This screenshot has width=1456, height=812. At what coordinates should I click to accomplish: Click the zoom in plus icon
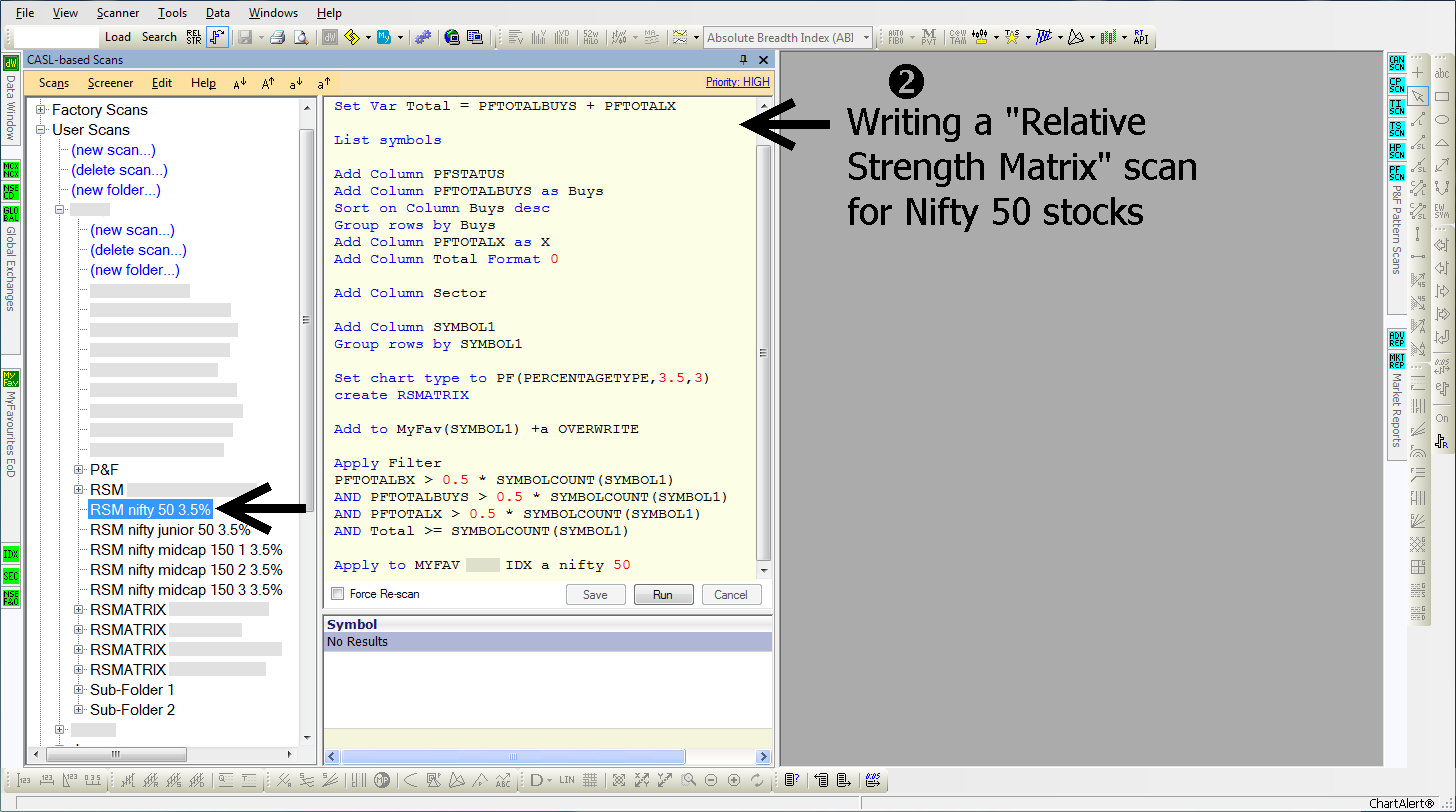(734, 780)
